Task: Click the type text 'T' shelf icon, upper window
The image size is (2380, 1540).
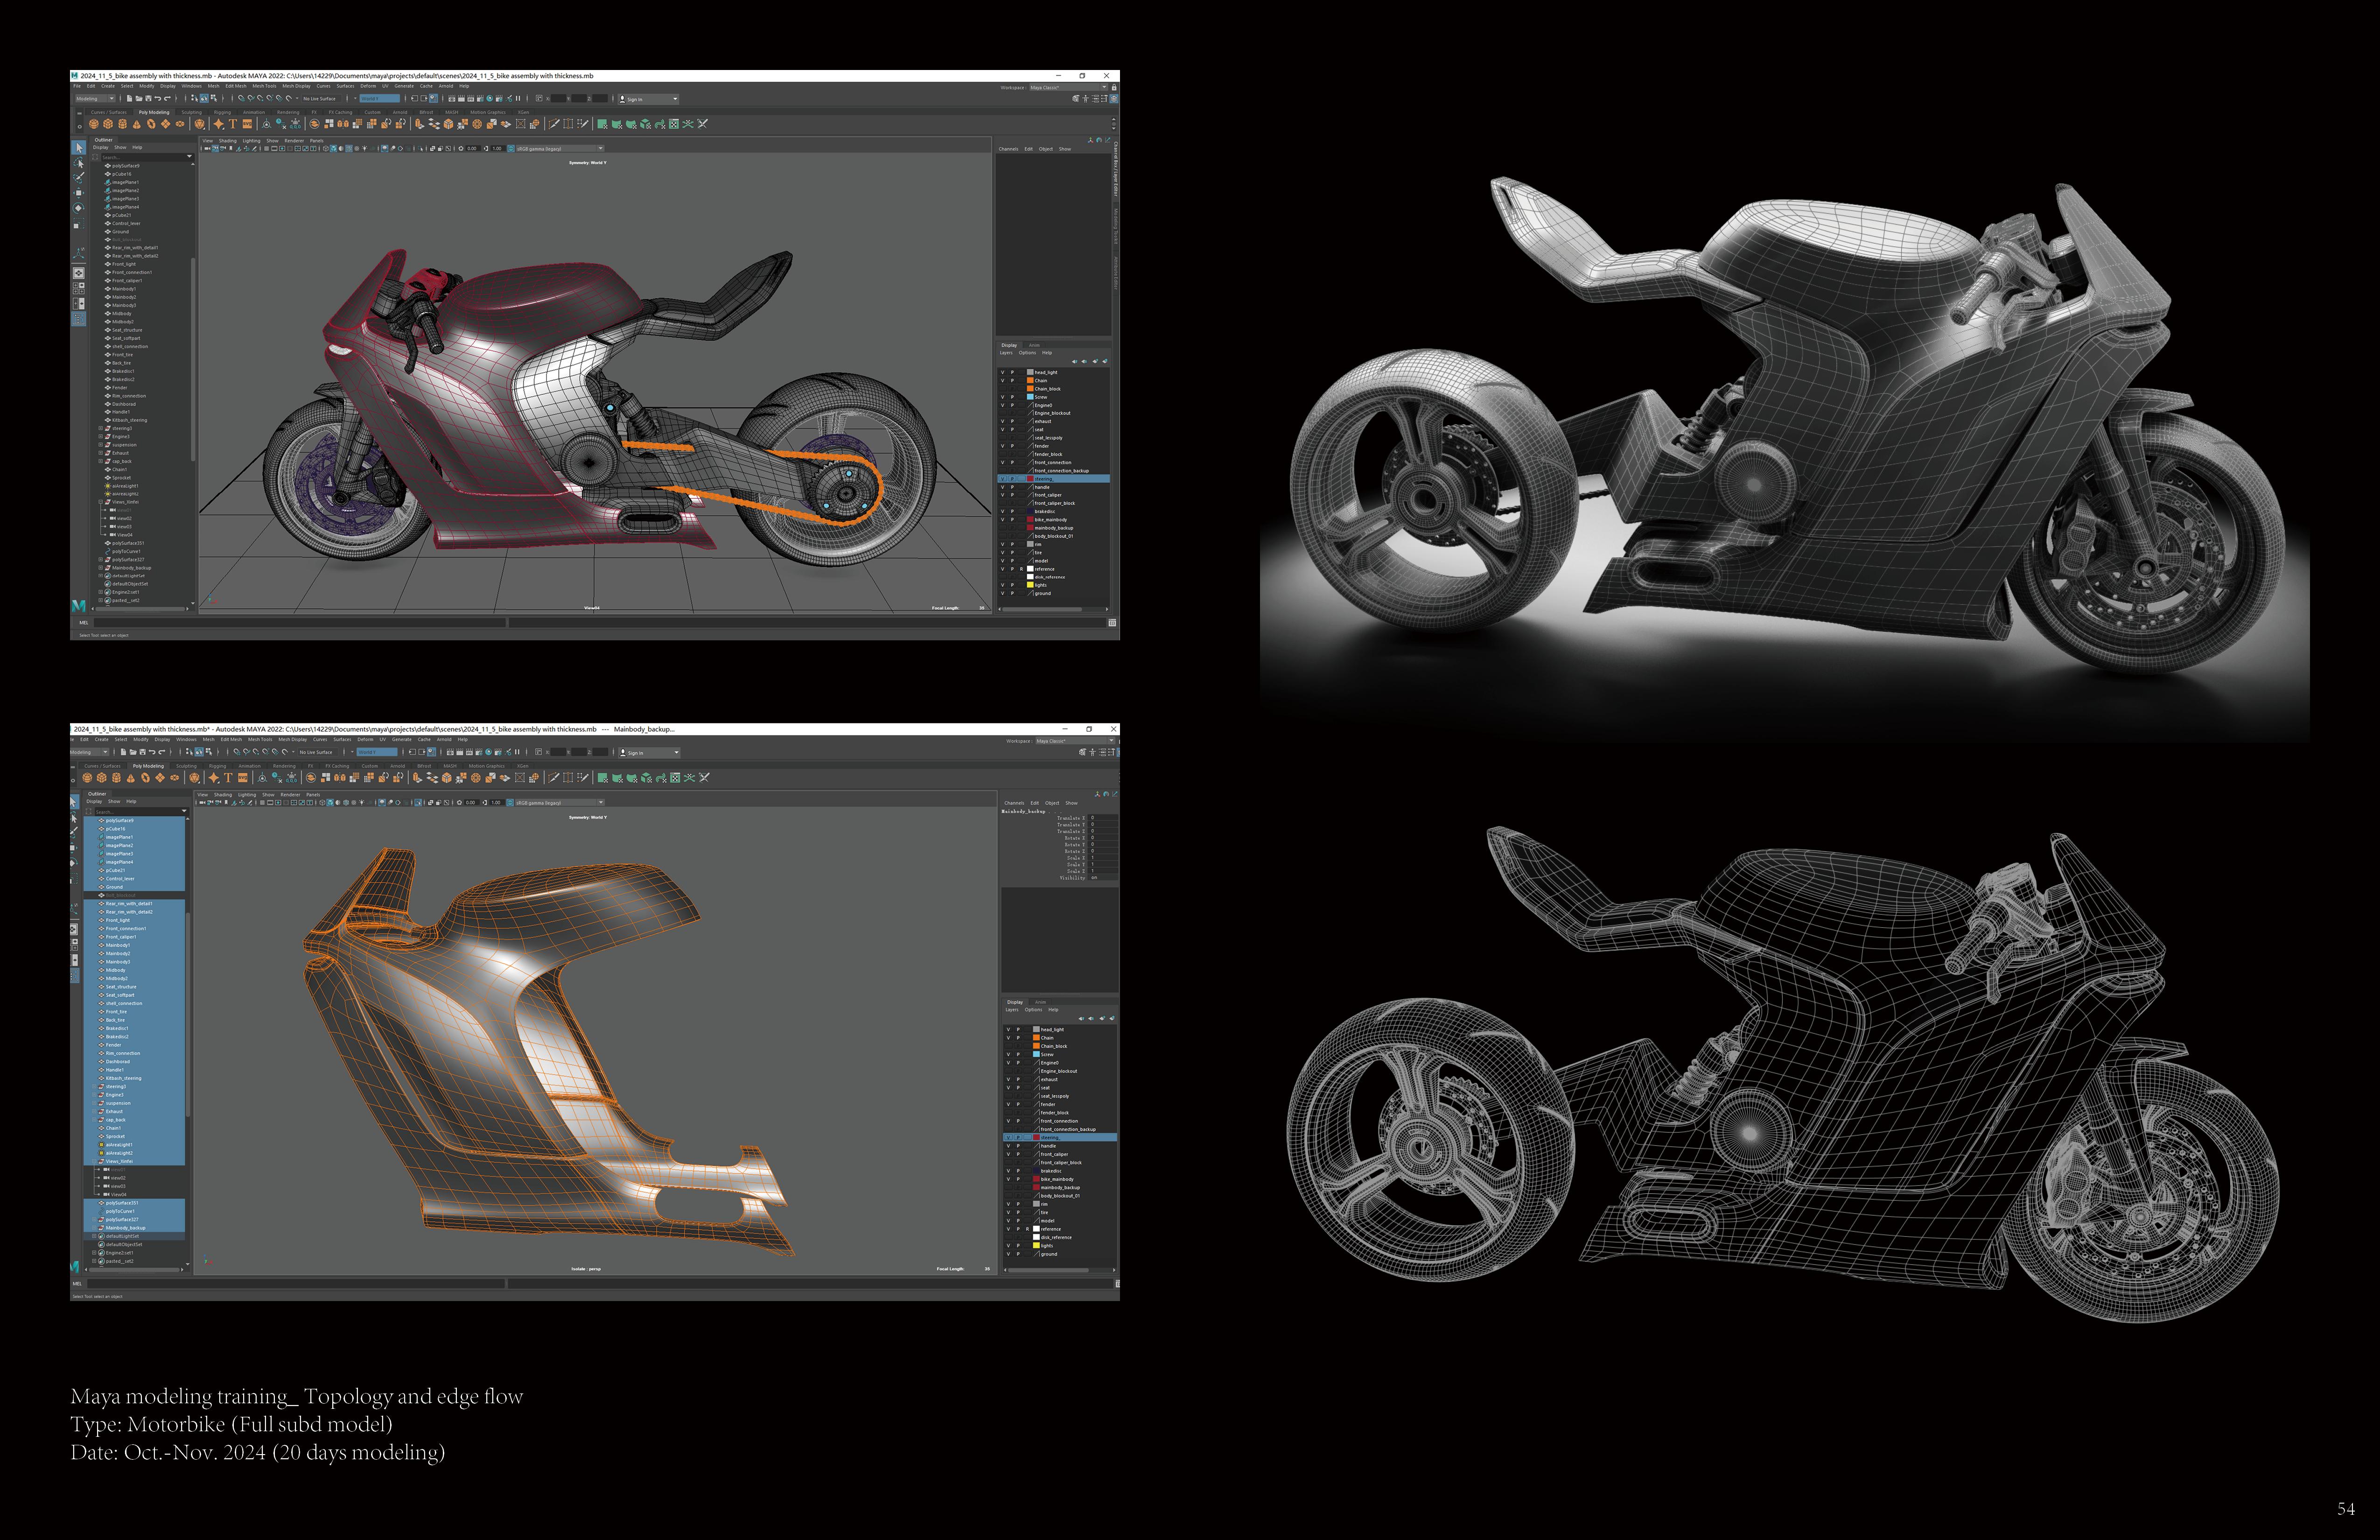Action: tap(232, 124)
